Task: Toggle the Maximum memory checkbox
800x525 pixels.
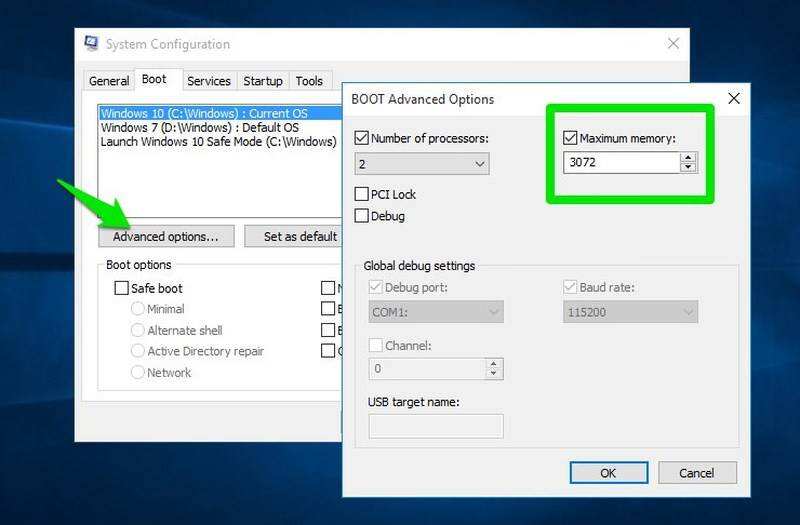Action: 570,138
